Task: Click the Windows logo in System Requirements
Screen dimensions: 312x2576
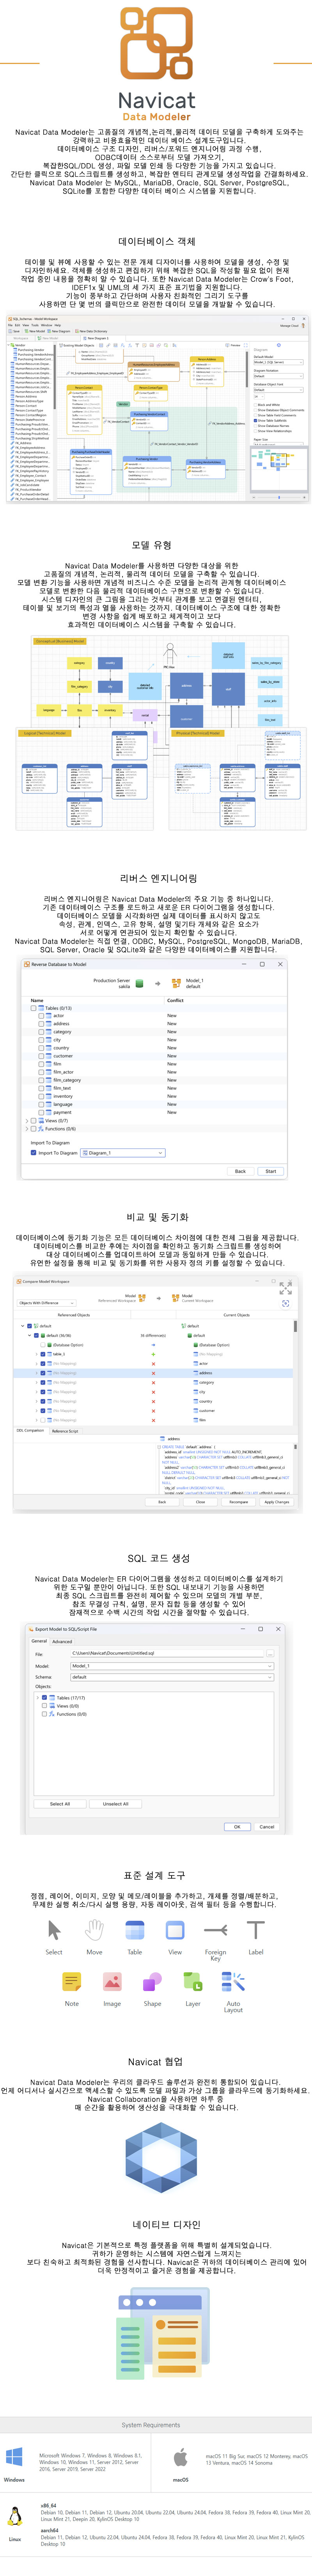Action: tap(14, 2457)
